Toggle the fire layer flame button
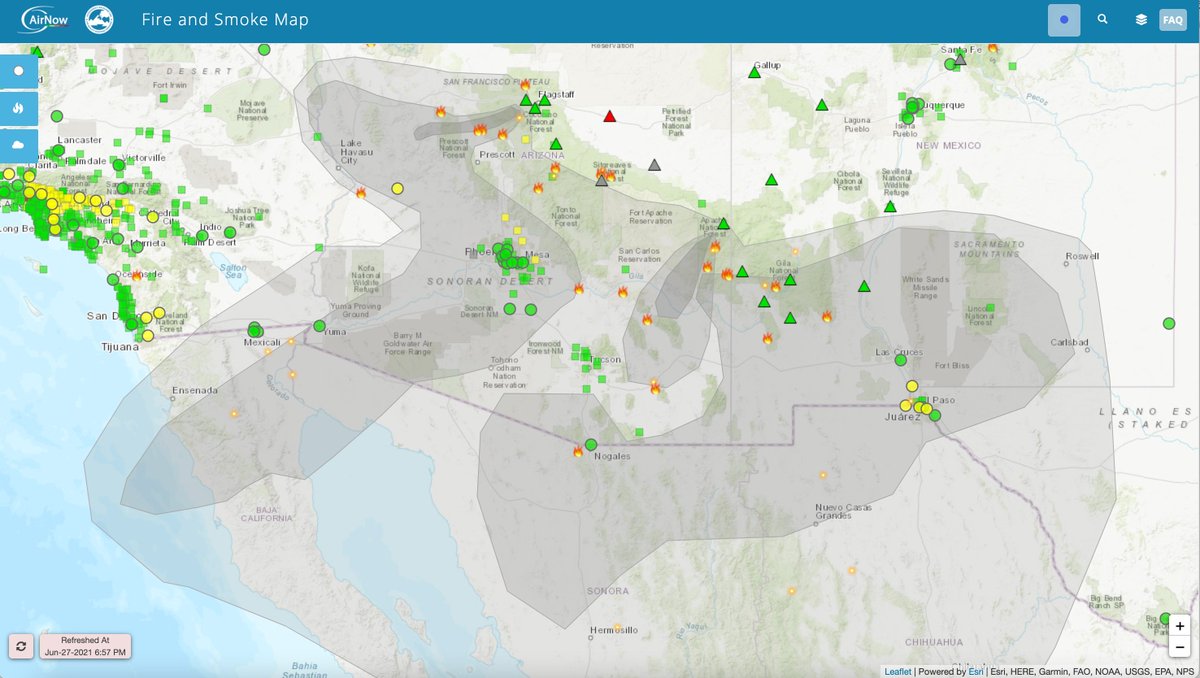This screenshot has height=678, width=1200. click(x=18, y=108)
